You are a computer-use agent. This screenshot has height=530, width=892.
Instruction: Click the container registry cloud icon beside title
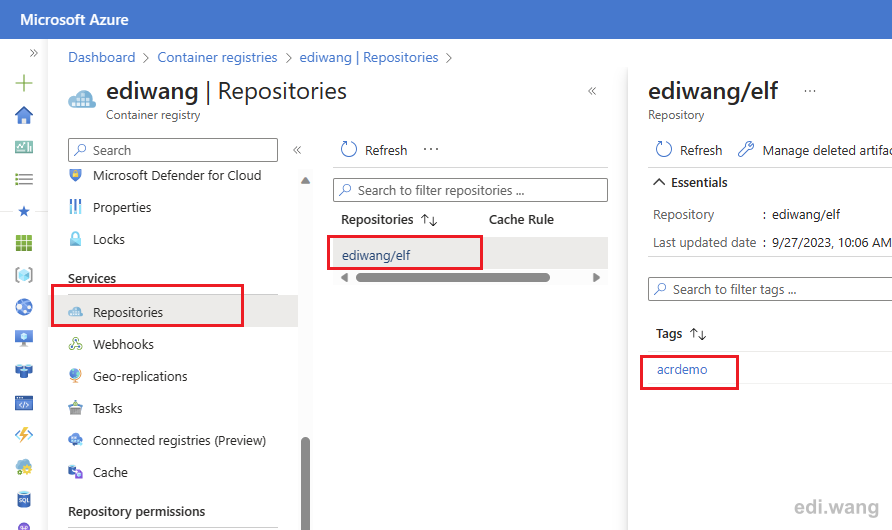click(x=82, y=100)
